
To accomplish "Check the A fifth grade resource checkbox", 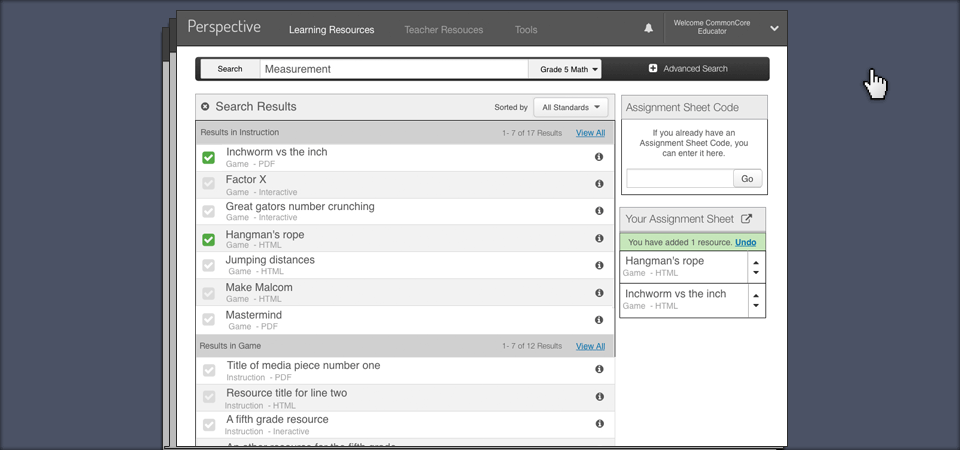I will (x=209, y=424).
